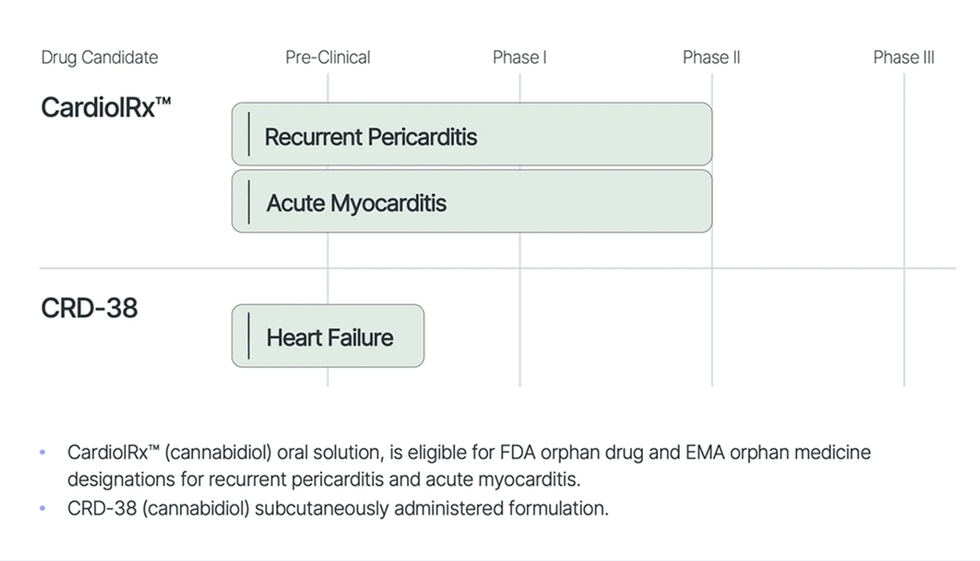Screen dimensions: 980x561
Task: Click the CRD-38 drug candidate name
Action: point(89,308)
